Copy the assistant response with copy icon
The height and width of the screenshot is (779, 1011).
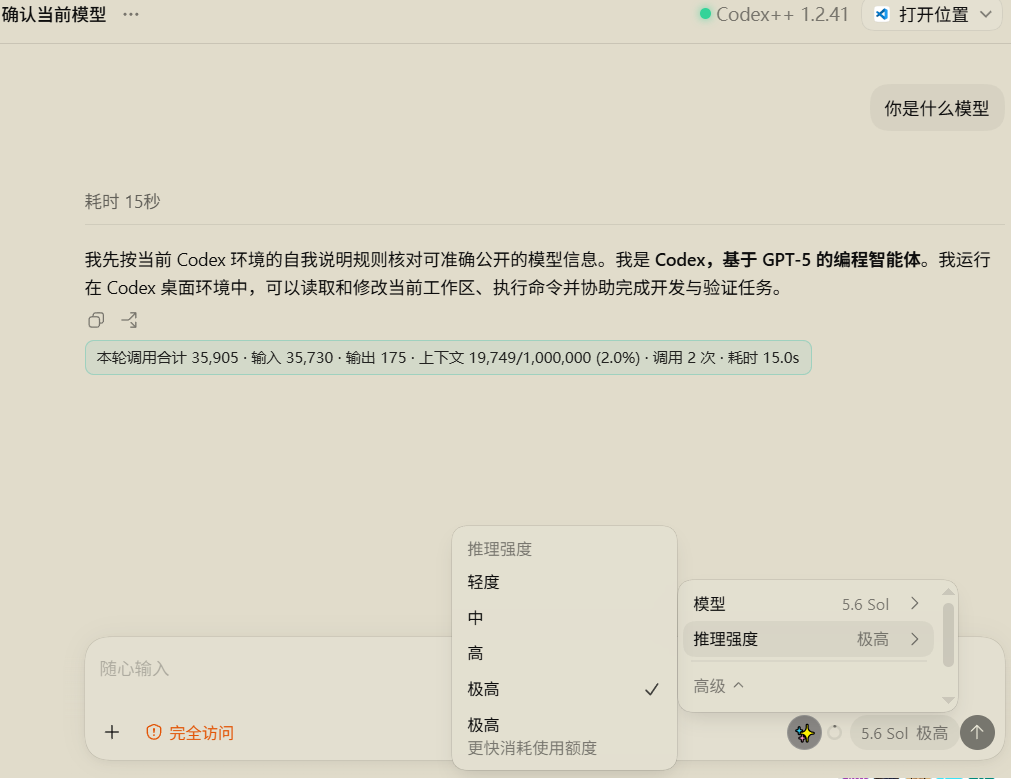pyautogui.click(x=96, y=320)
